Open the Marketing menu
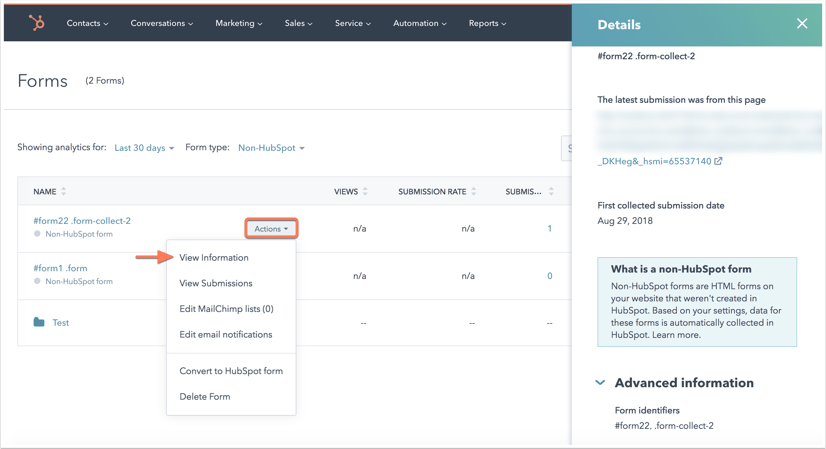 (239, 23)
